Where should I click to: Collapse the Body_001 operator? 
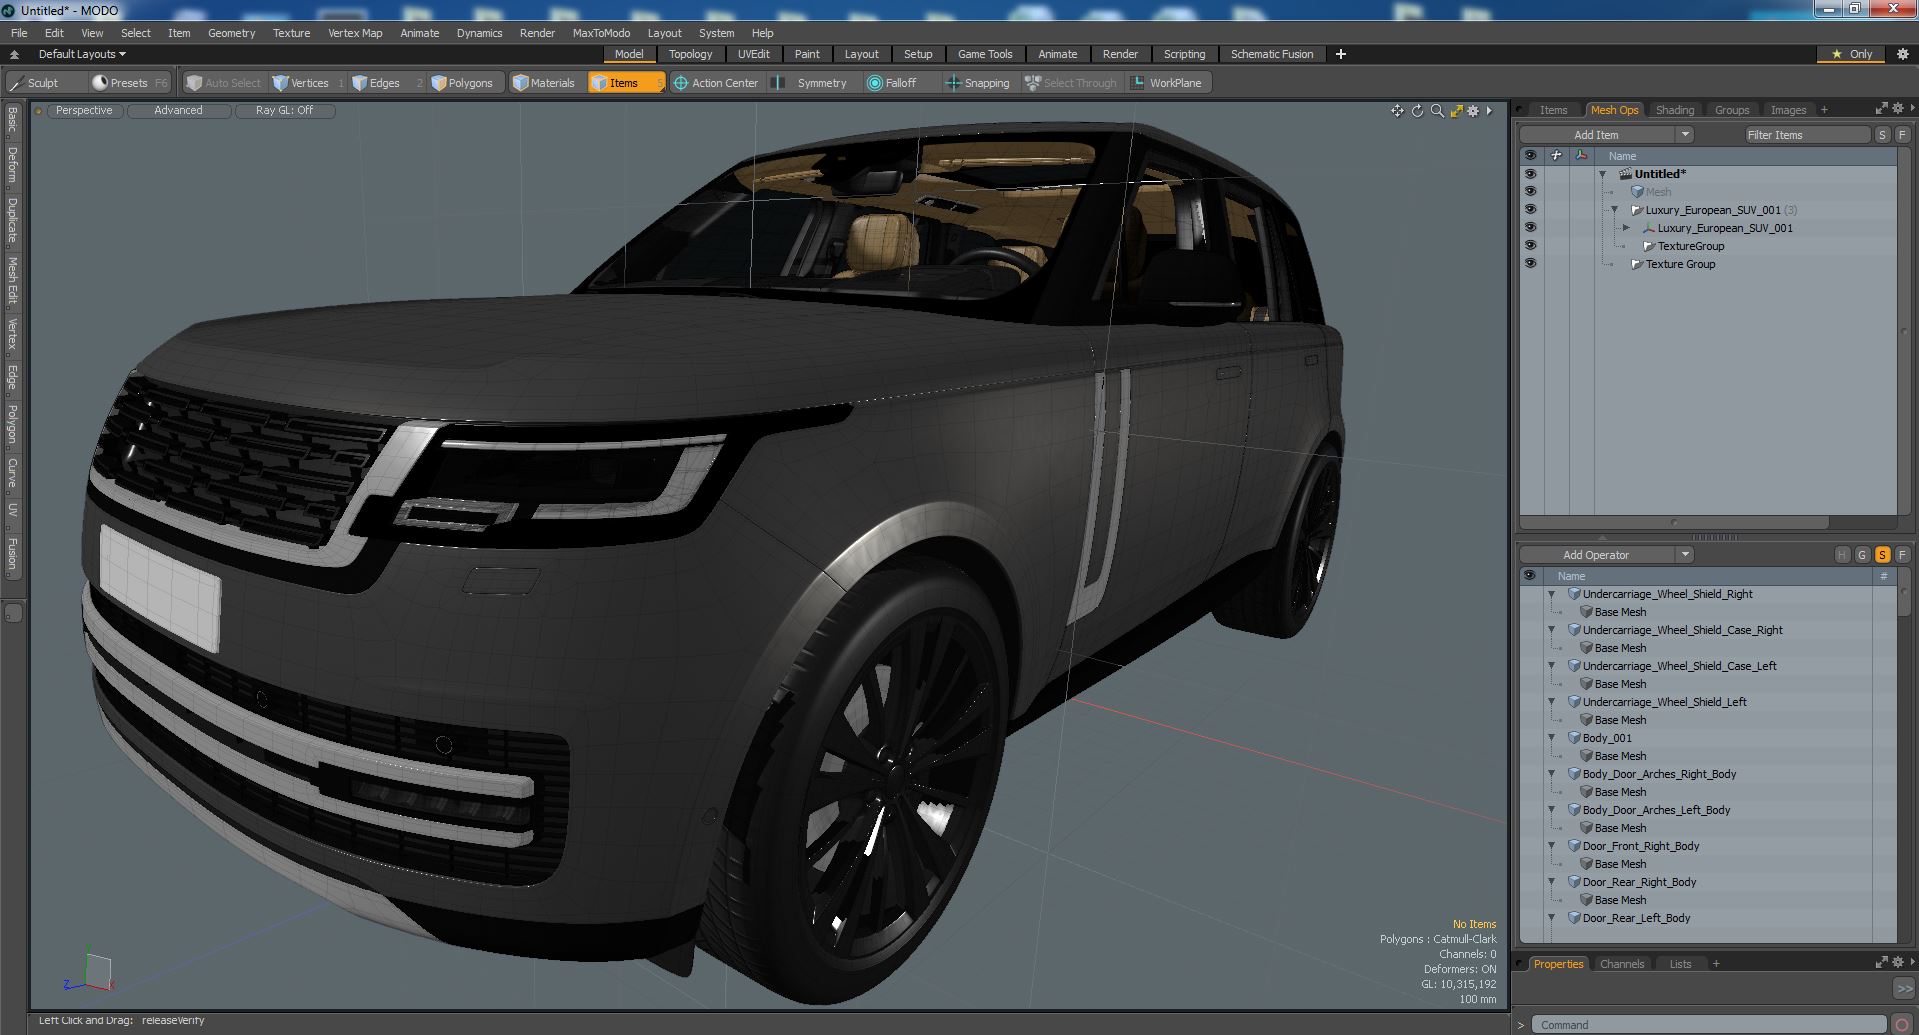pos(1552,738)
